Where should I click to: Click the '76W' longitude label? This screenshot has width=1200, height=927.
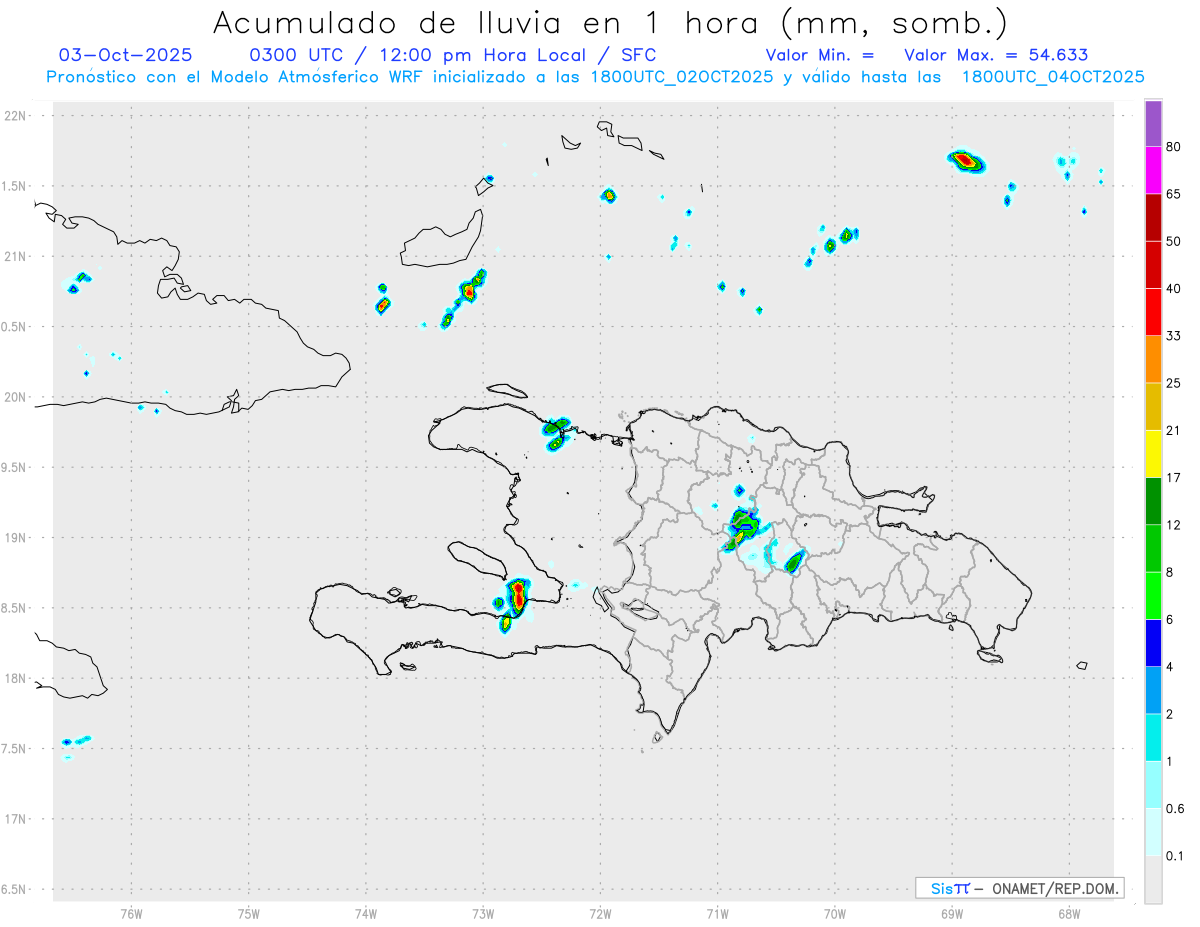(x=131, y=913)
